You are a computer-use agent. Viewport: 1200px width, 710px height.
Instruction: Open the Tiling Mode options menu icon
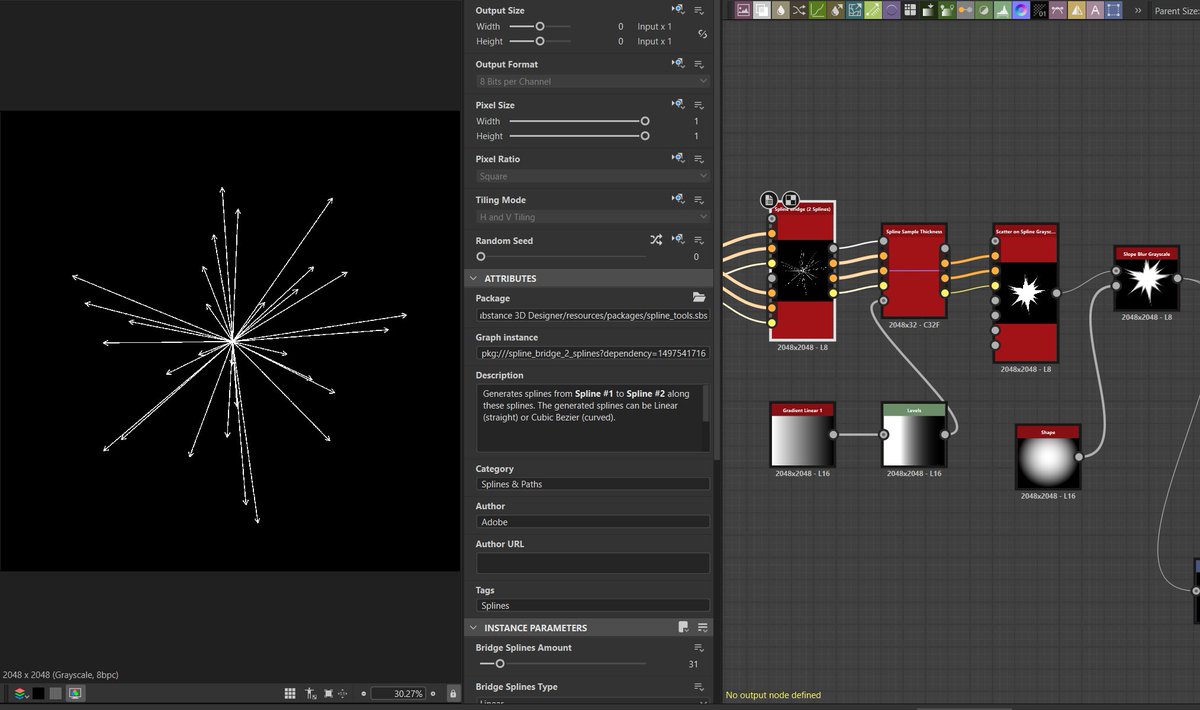[700, 199]
